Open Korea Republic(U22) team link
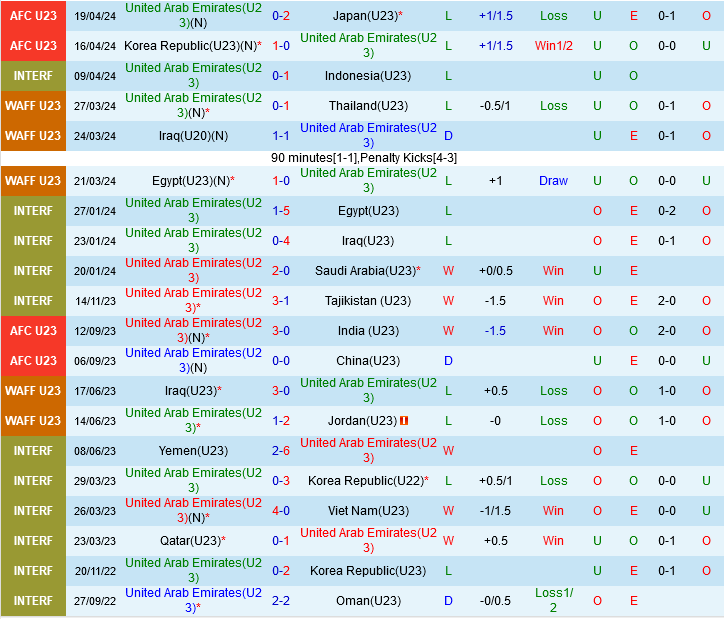Image resolution: width=724 pixels, height=619 pixels. (366, 481)
